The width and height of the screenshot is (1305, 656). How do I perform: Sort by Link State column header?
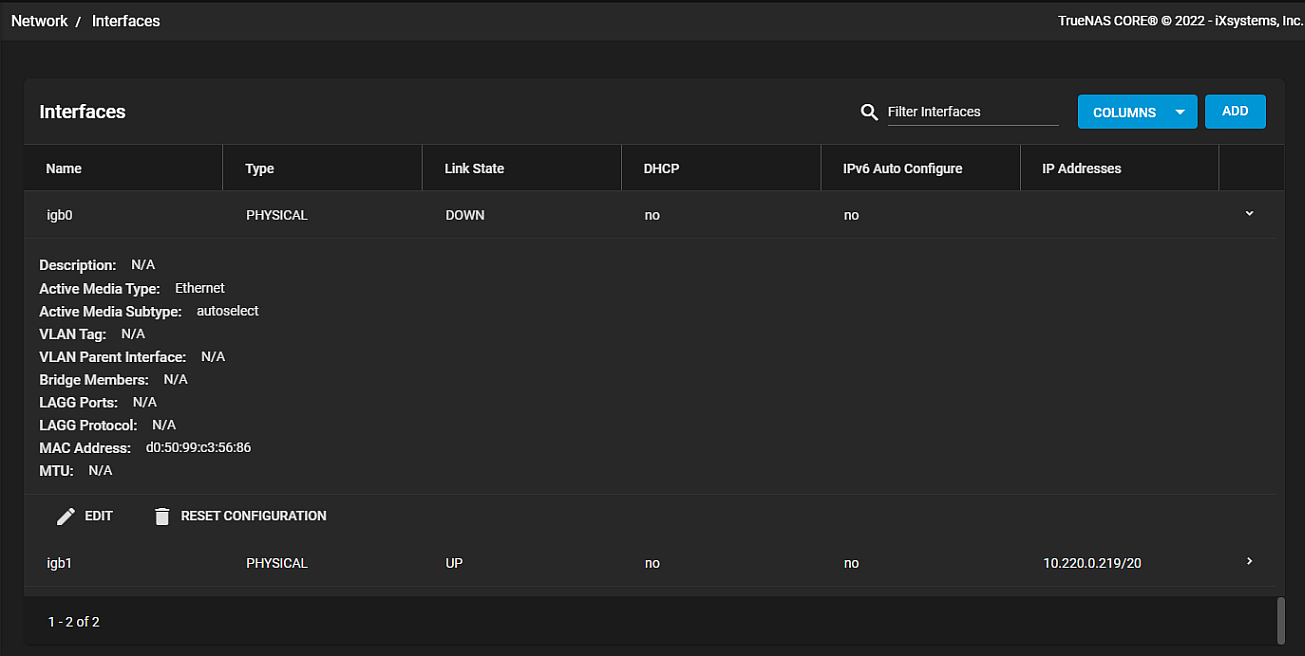(x=474, y=168)
